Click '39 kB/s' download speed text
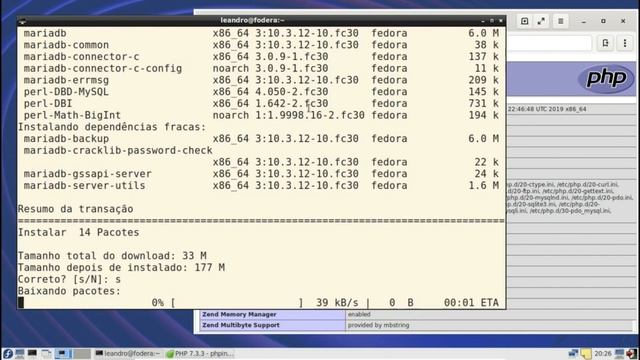640x360 pixels. [x=337, y=303]
